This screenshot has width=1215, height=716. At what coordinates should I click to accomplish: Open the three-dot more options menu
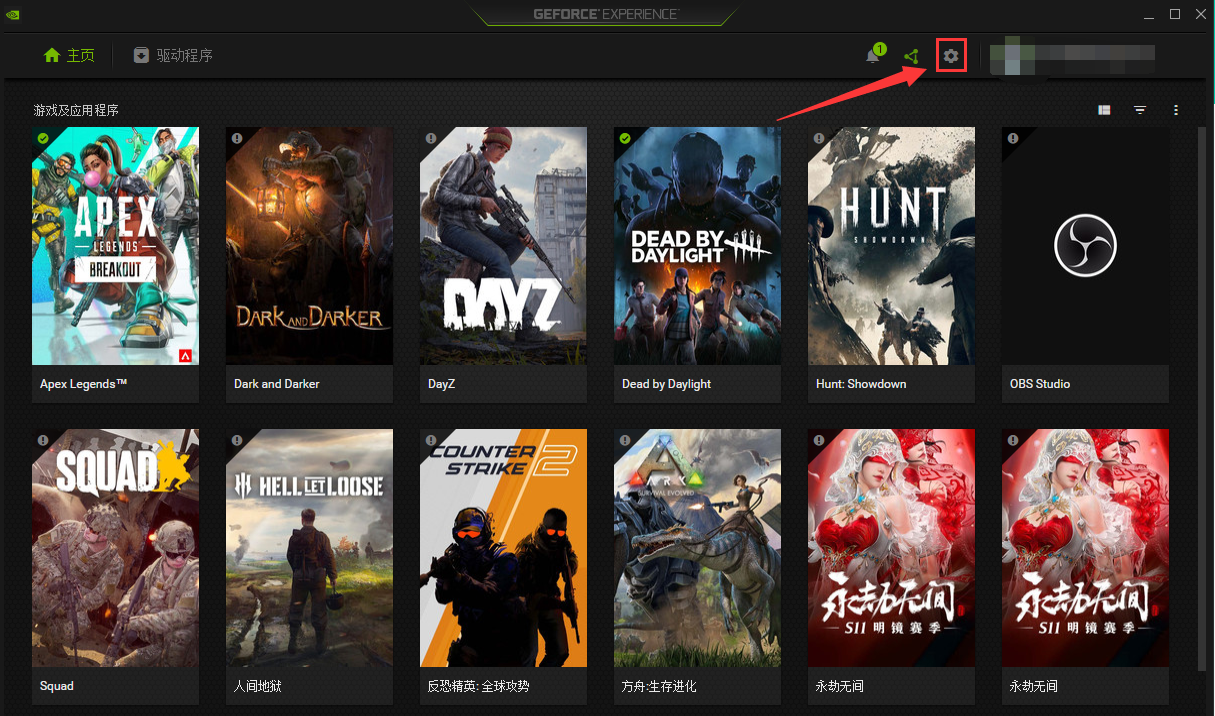[1176, 110]
